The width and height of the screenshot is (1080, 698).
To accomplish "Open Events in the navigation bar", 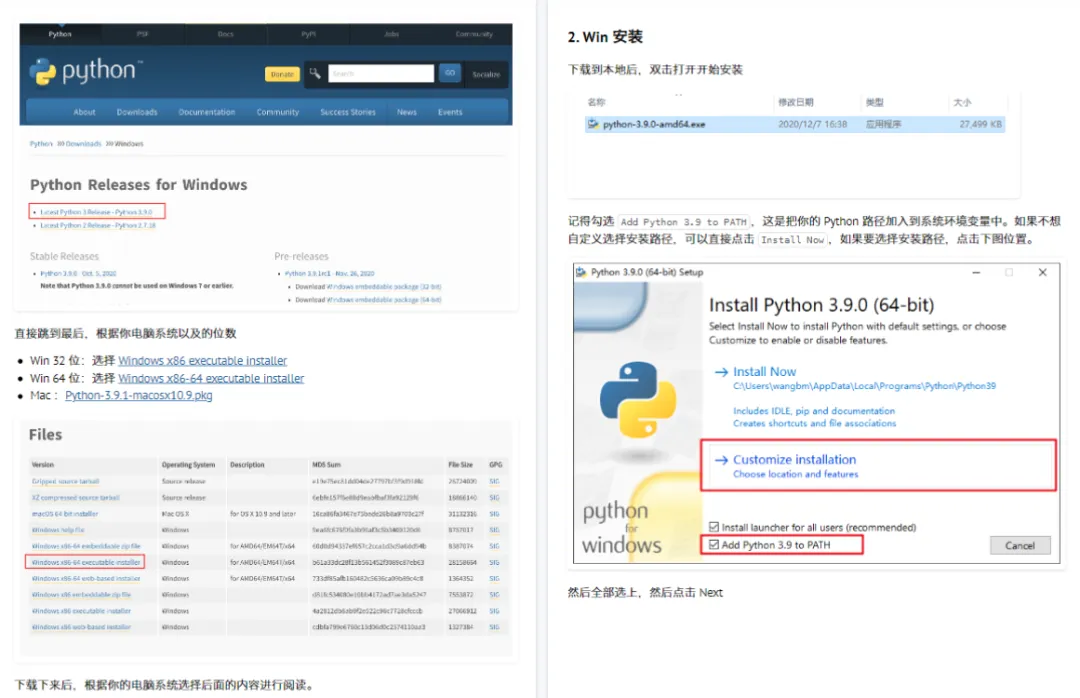I will point(450,112).
